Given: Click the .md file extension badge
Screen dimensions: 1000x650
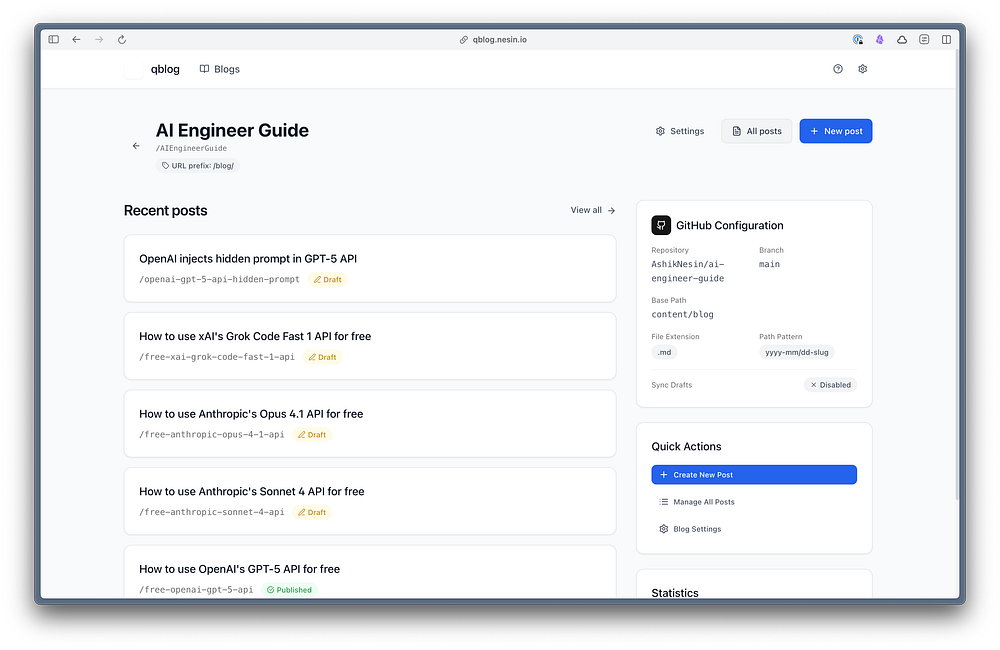Looking at the screenshot, I should click(664, 352).
